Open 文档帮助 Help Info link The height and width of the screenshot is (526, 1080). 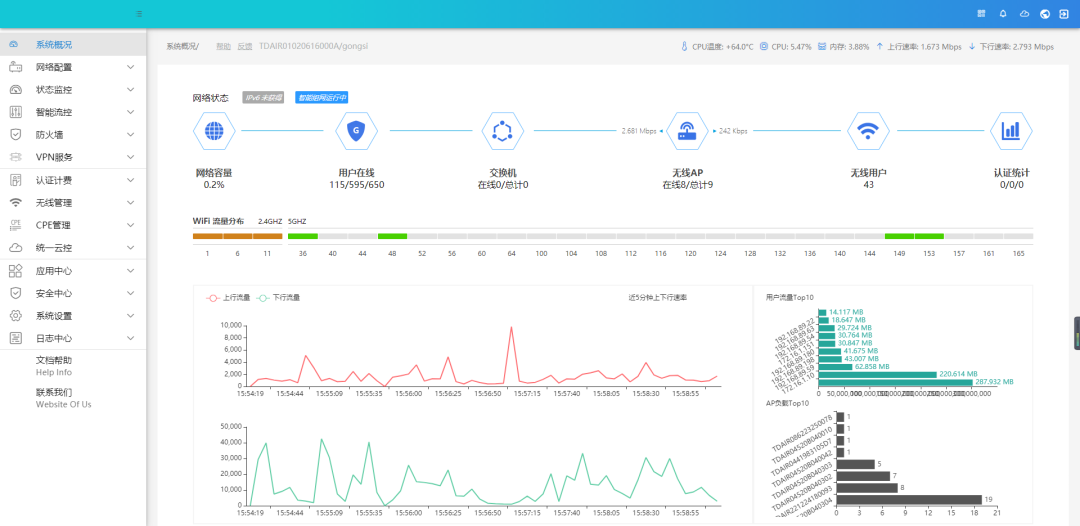(54, 366)
